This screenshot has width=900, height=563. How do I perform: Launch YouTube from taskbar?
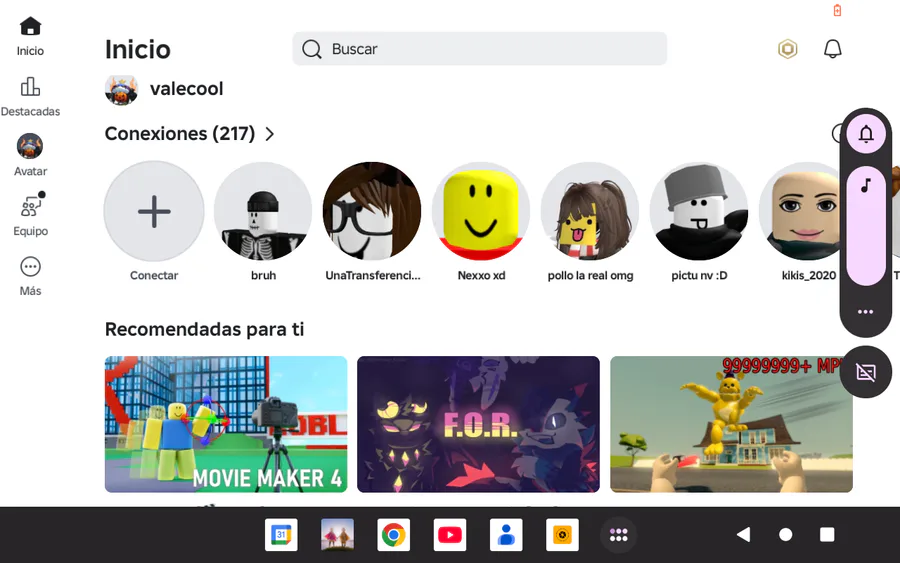point(450,535)
